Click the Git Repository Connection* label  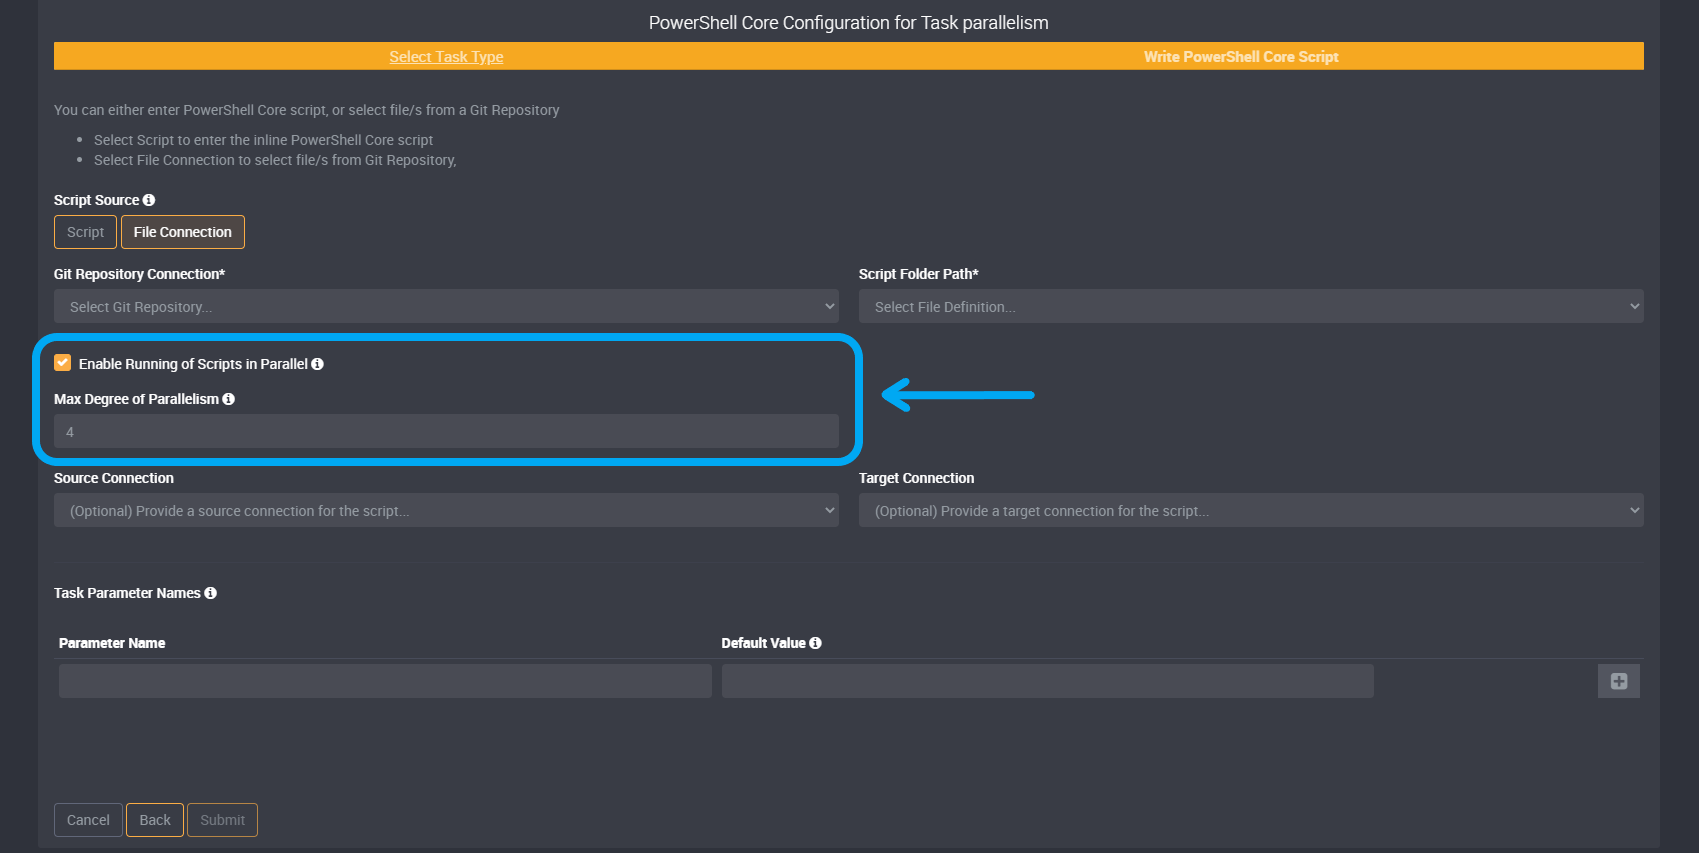click(x=139, y=274)
